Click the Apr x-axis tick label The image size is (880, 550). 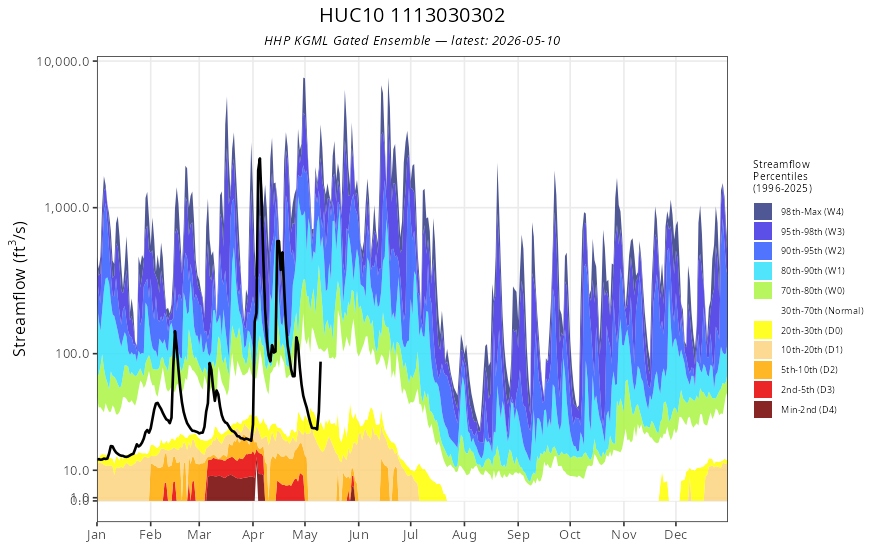click(x=253, y=534)
